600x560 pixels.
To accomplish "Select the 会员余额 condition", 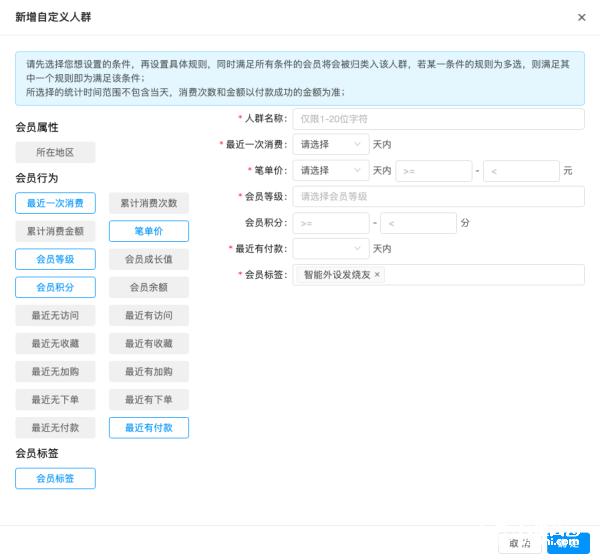I will (x=148, y=287).
